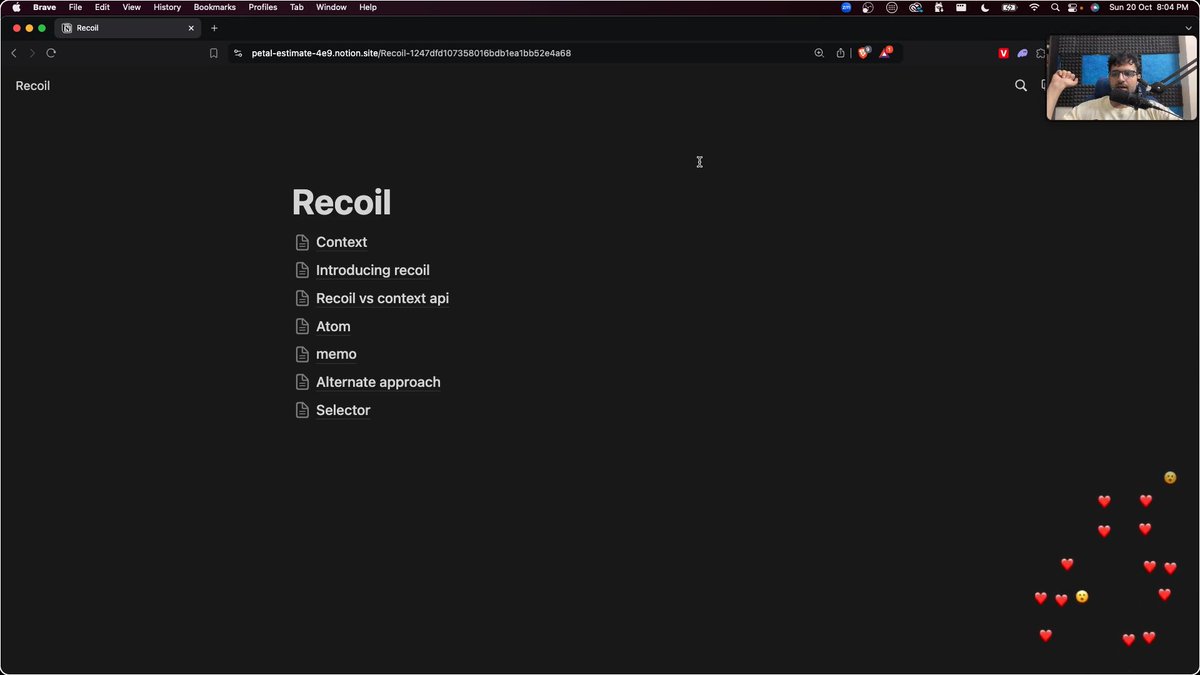Click the zoom magnifier in address bar

[819, 53]
